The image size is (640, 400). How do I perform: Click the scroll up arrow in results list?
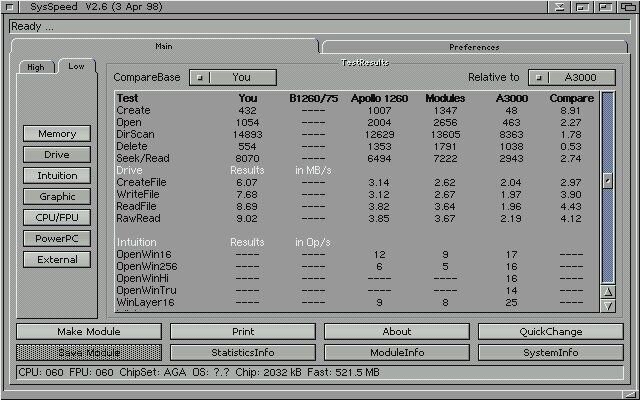[x=608, y=292]
